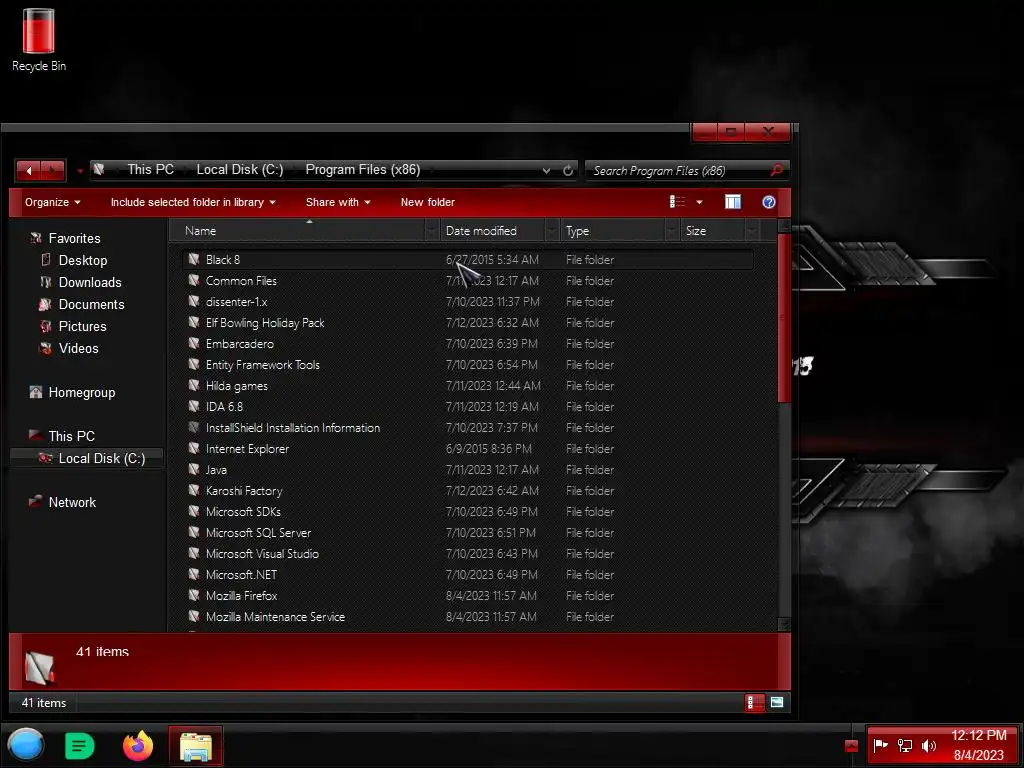Select the Embarcadero folder icon
Viewport: 1024px width, 768px height.
click(193, 343)
